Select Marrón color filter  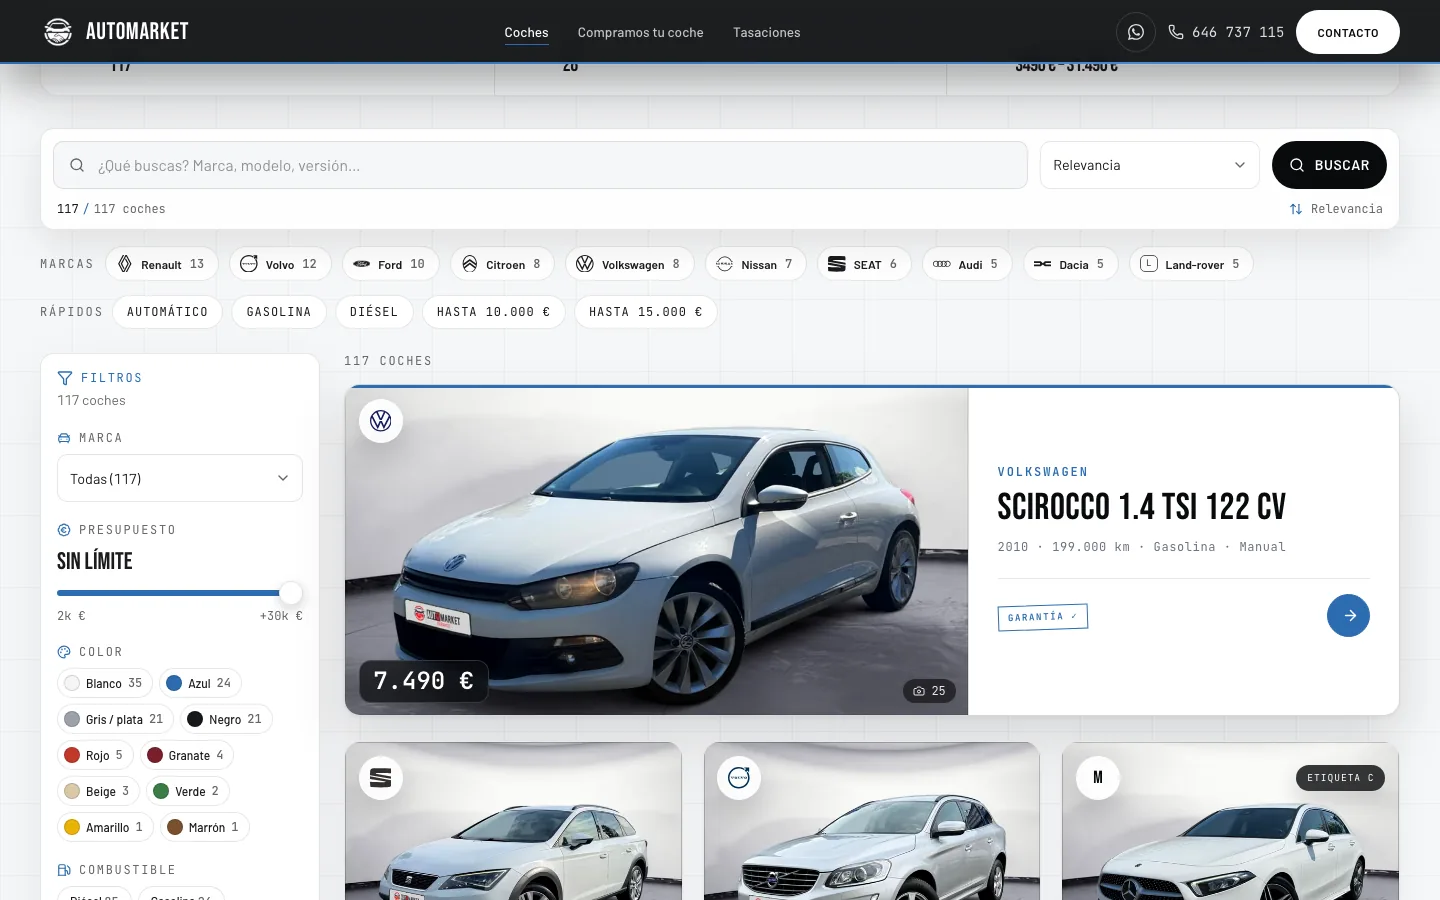pyautogui.click(x=204, y=827)
